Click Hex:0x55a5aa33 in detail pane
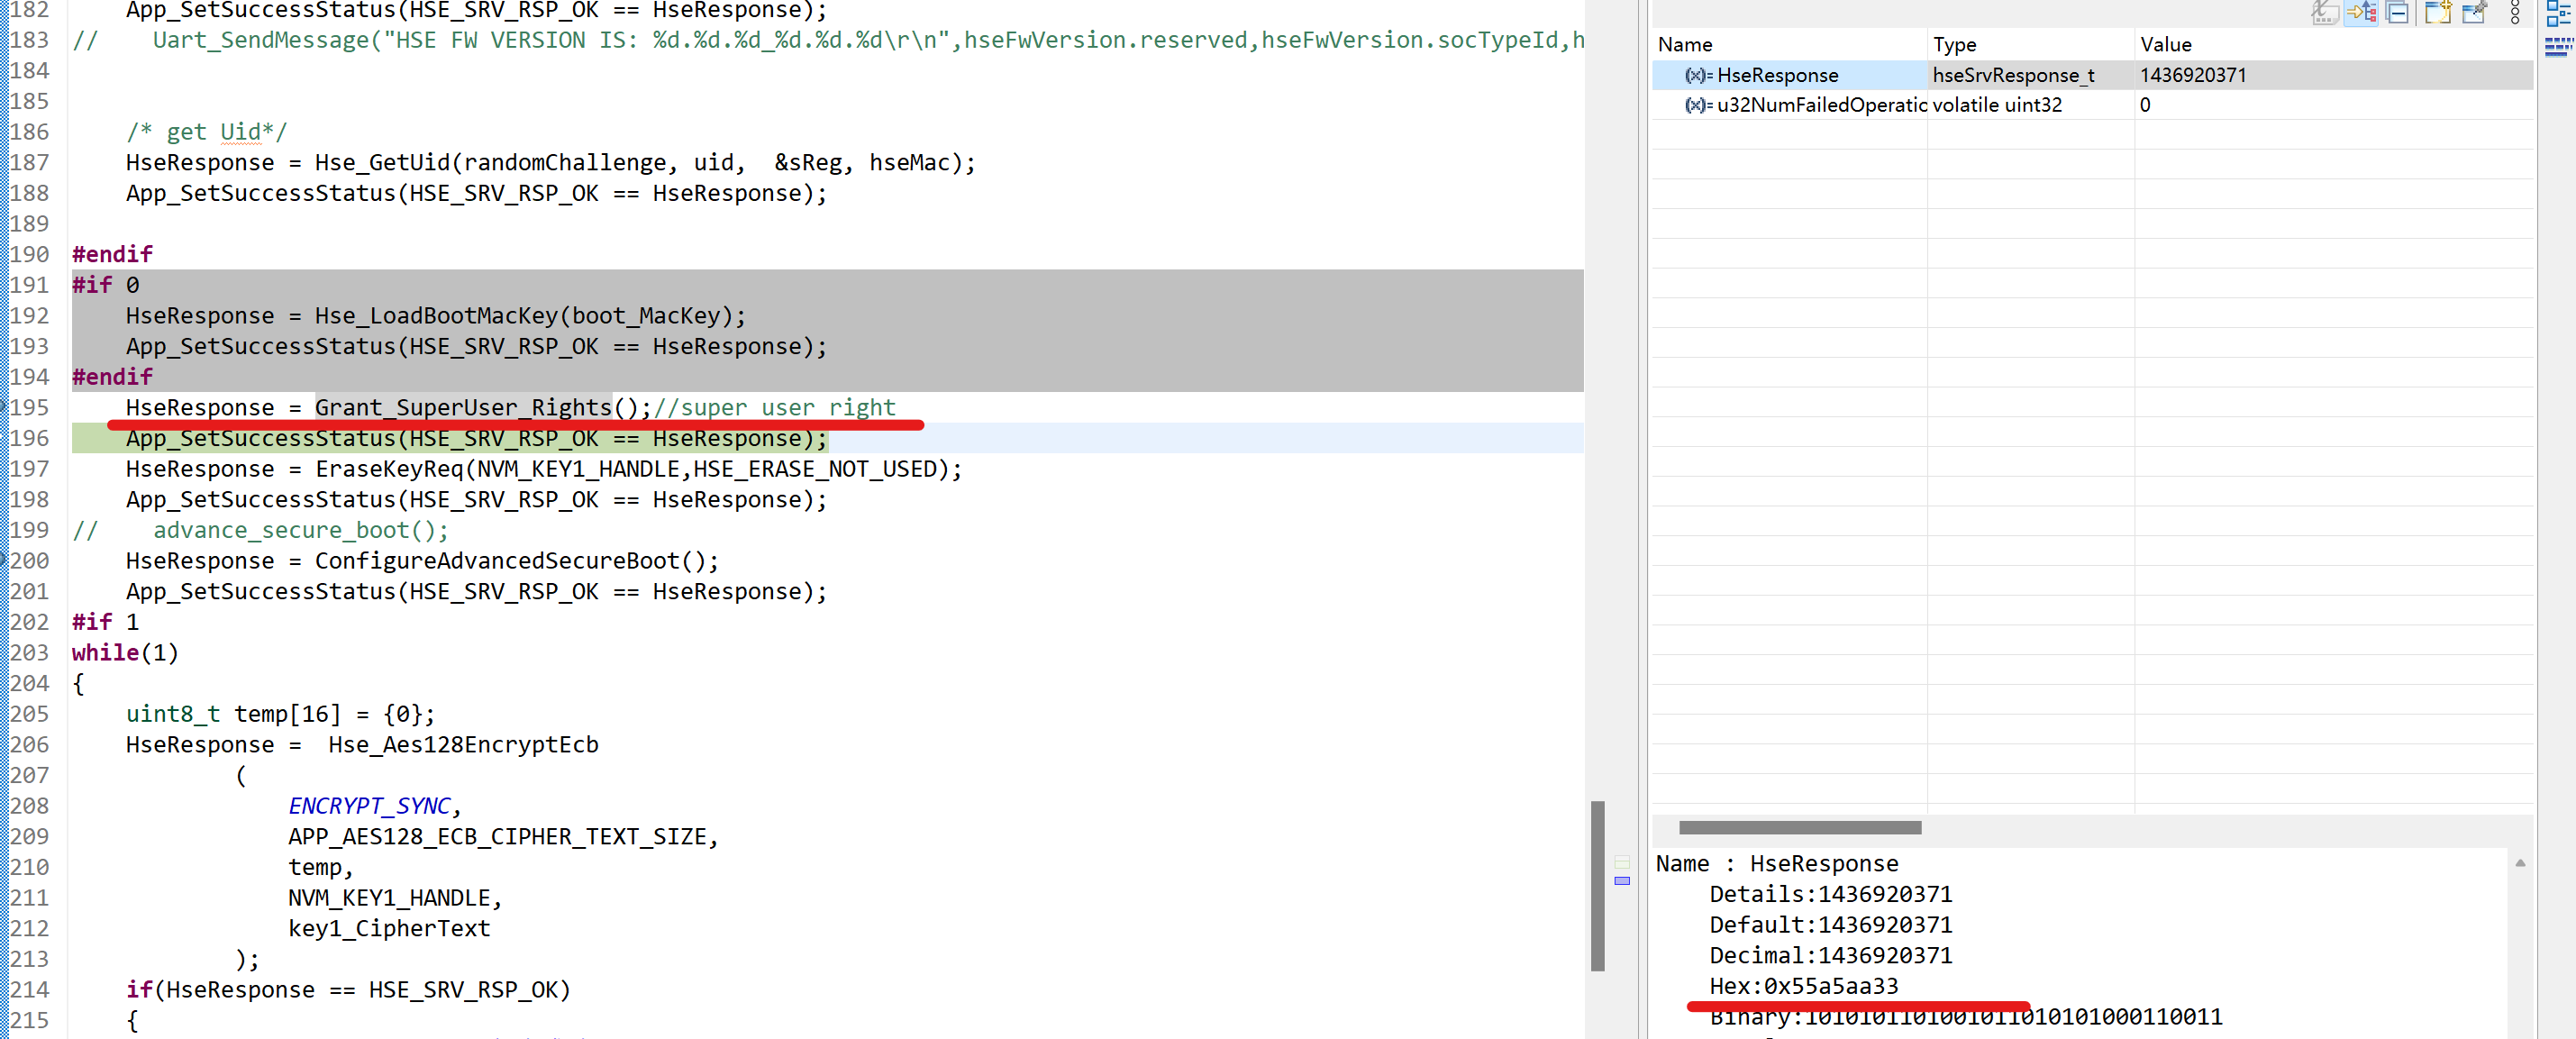 tap(1803, 986)
